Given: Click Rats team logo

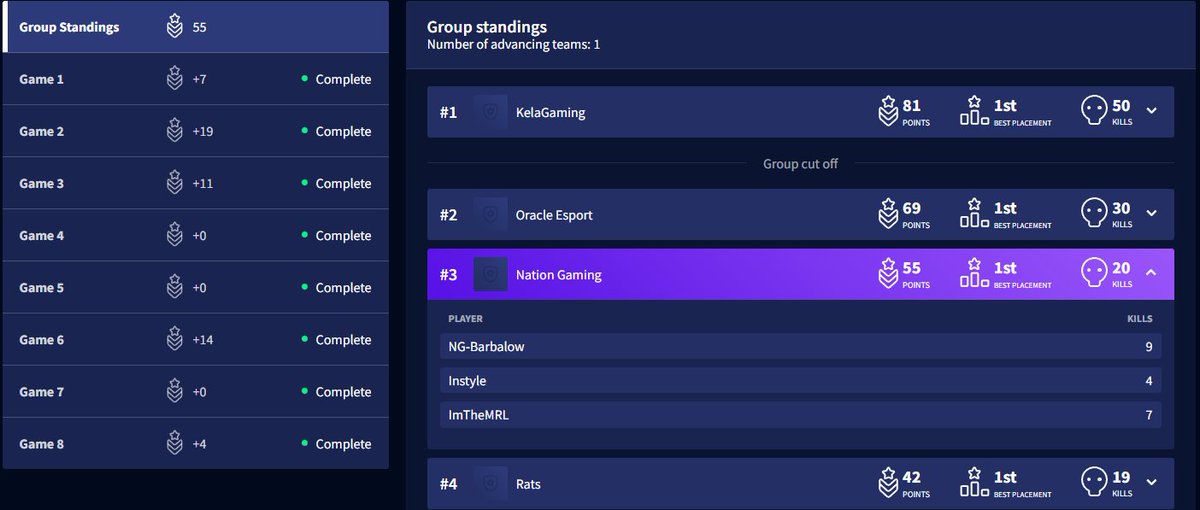Looking at the screenshot, I should pos(490,484).
